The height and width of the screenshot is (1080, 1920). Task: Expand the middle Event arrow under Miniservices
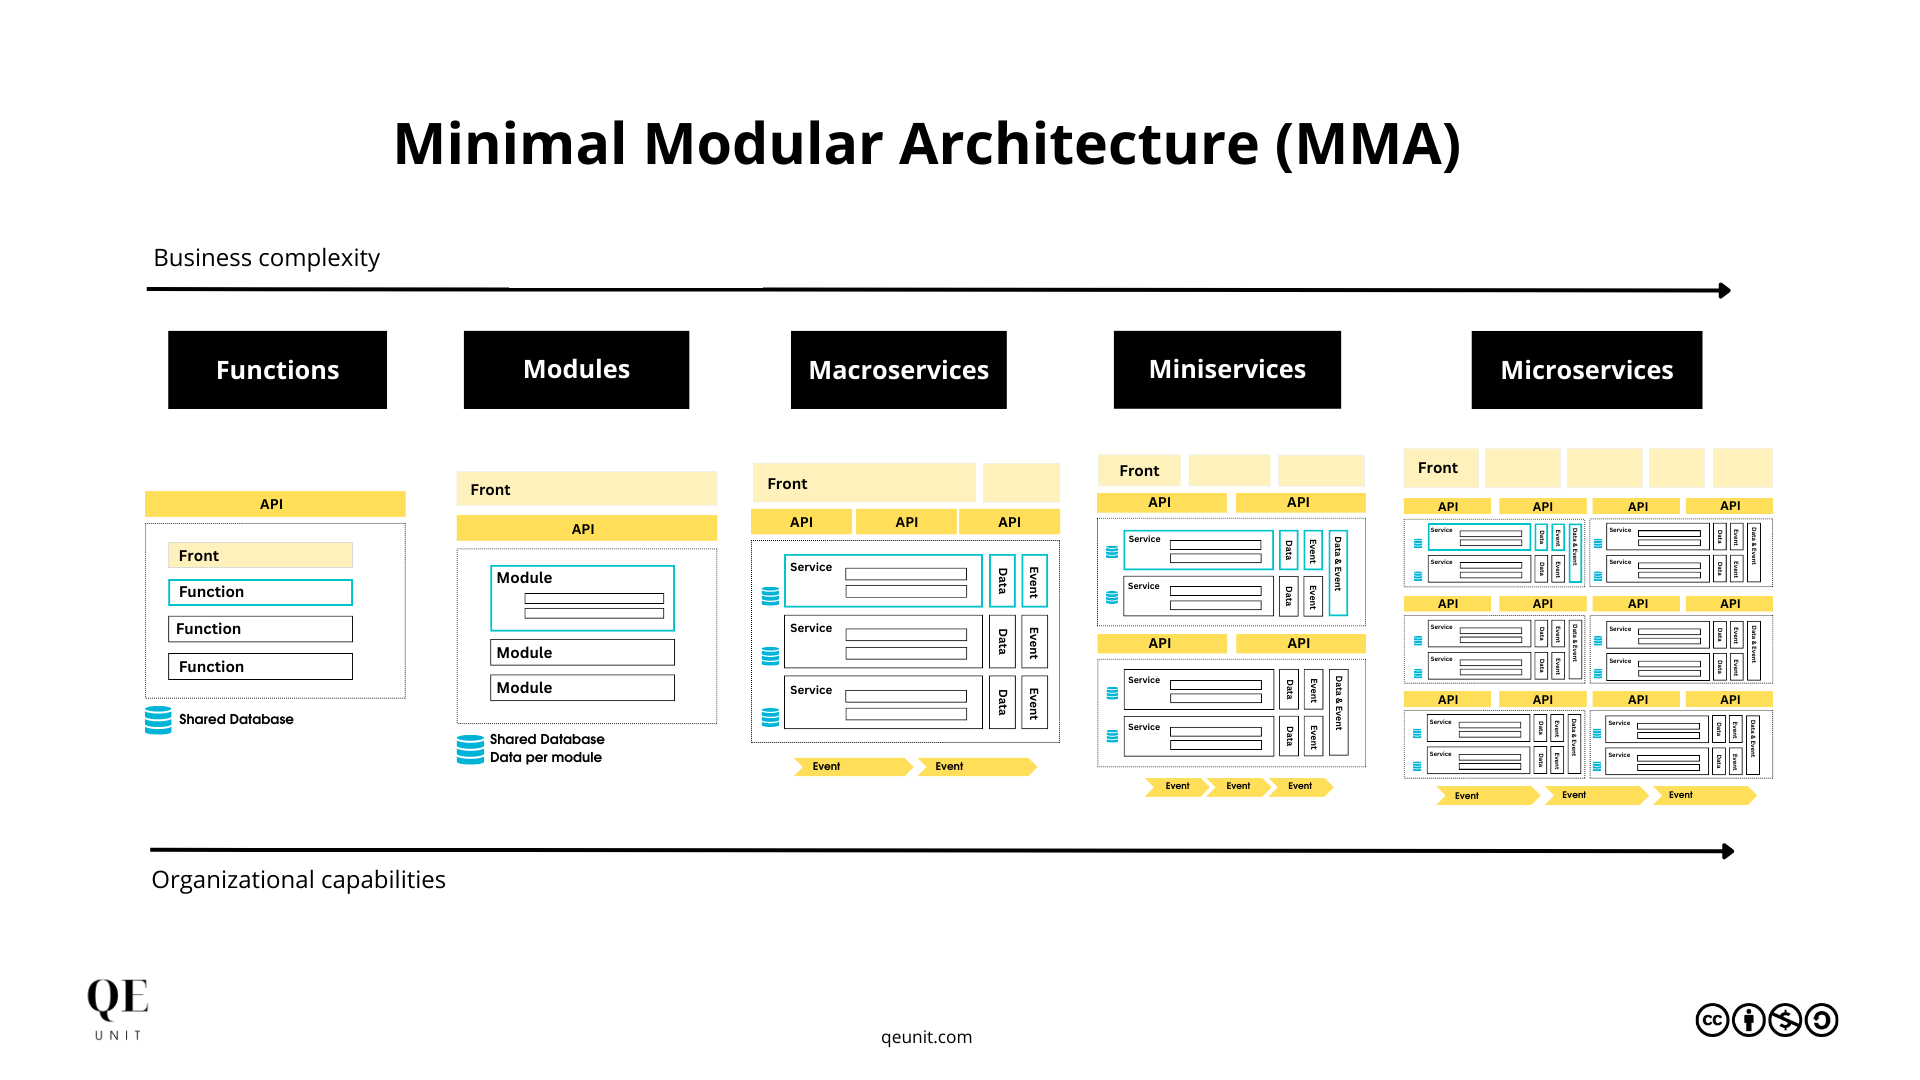tap(1237, 787)
